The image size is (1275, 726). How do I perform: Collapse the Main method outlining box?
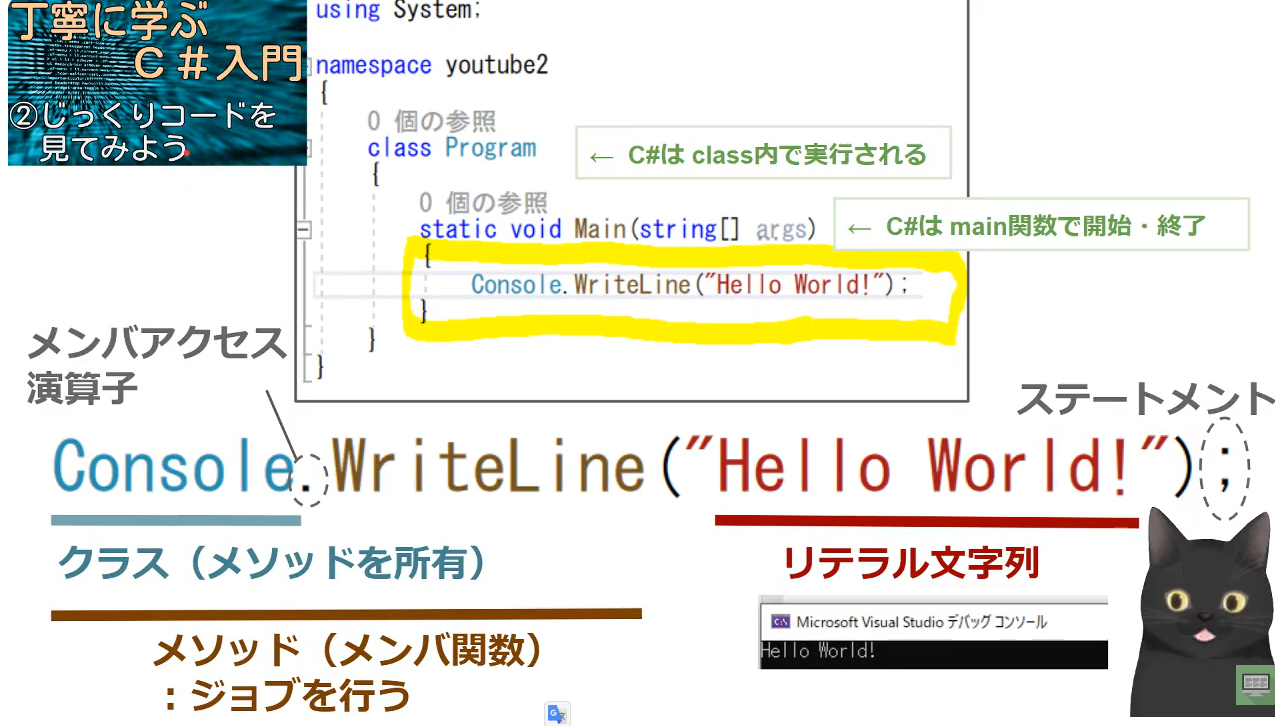pyautogui.click(x=304, y=230)
